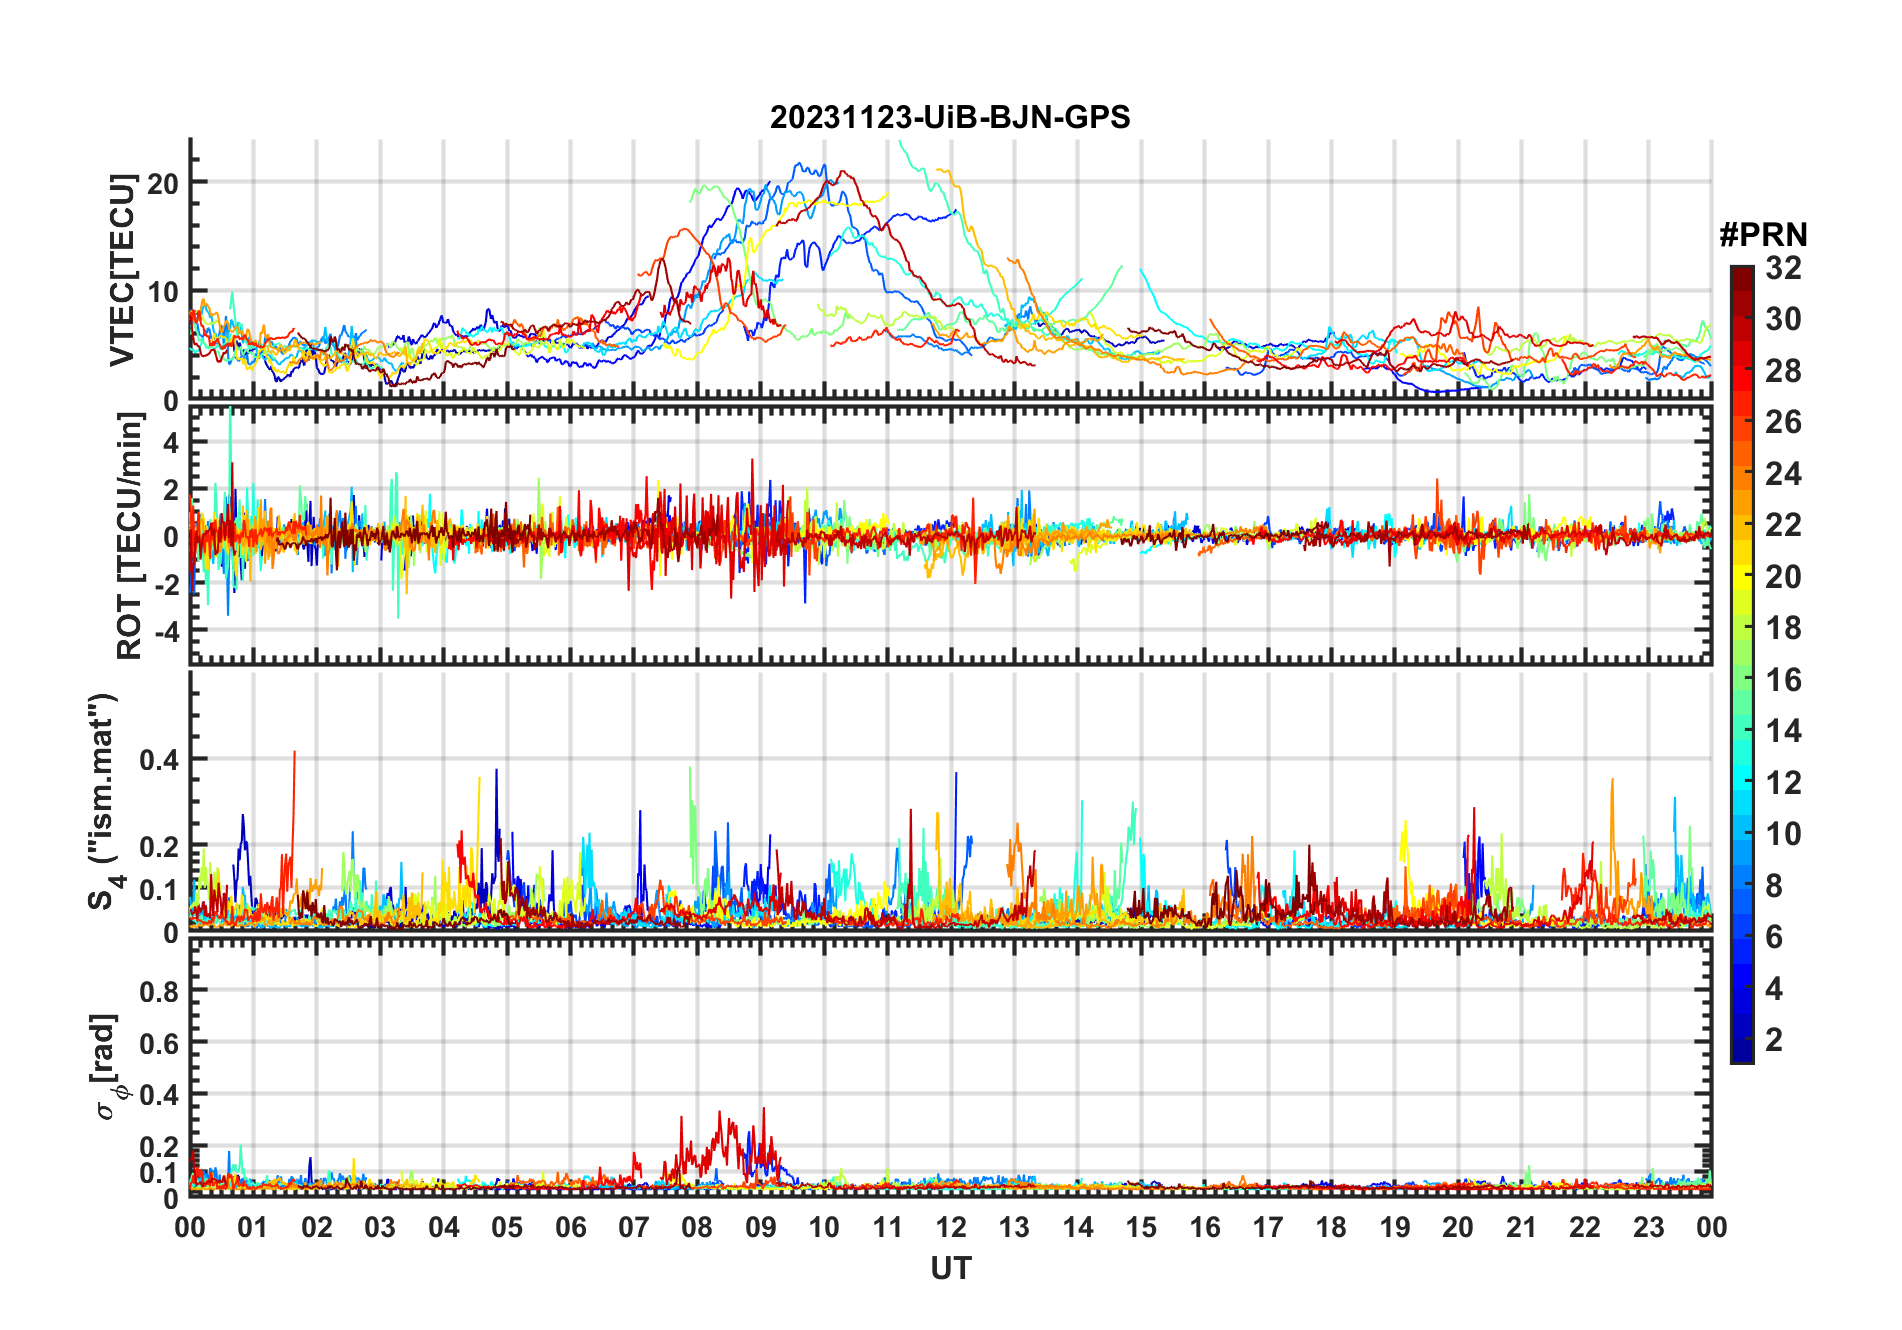Select the UT x-axis label

[x=951, y=1269]
